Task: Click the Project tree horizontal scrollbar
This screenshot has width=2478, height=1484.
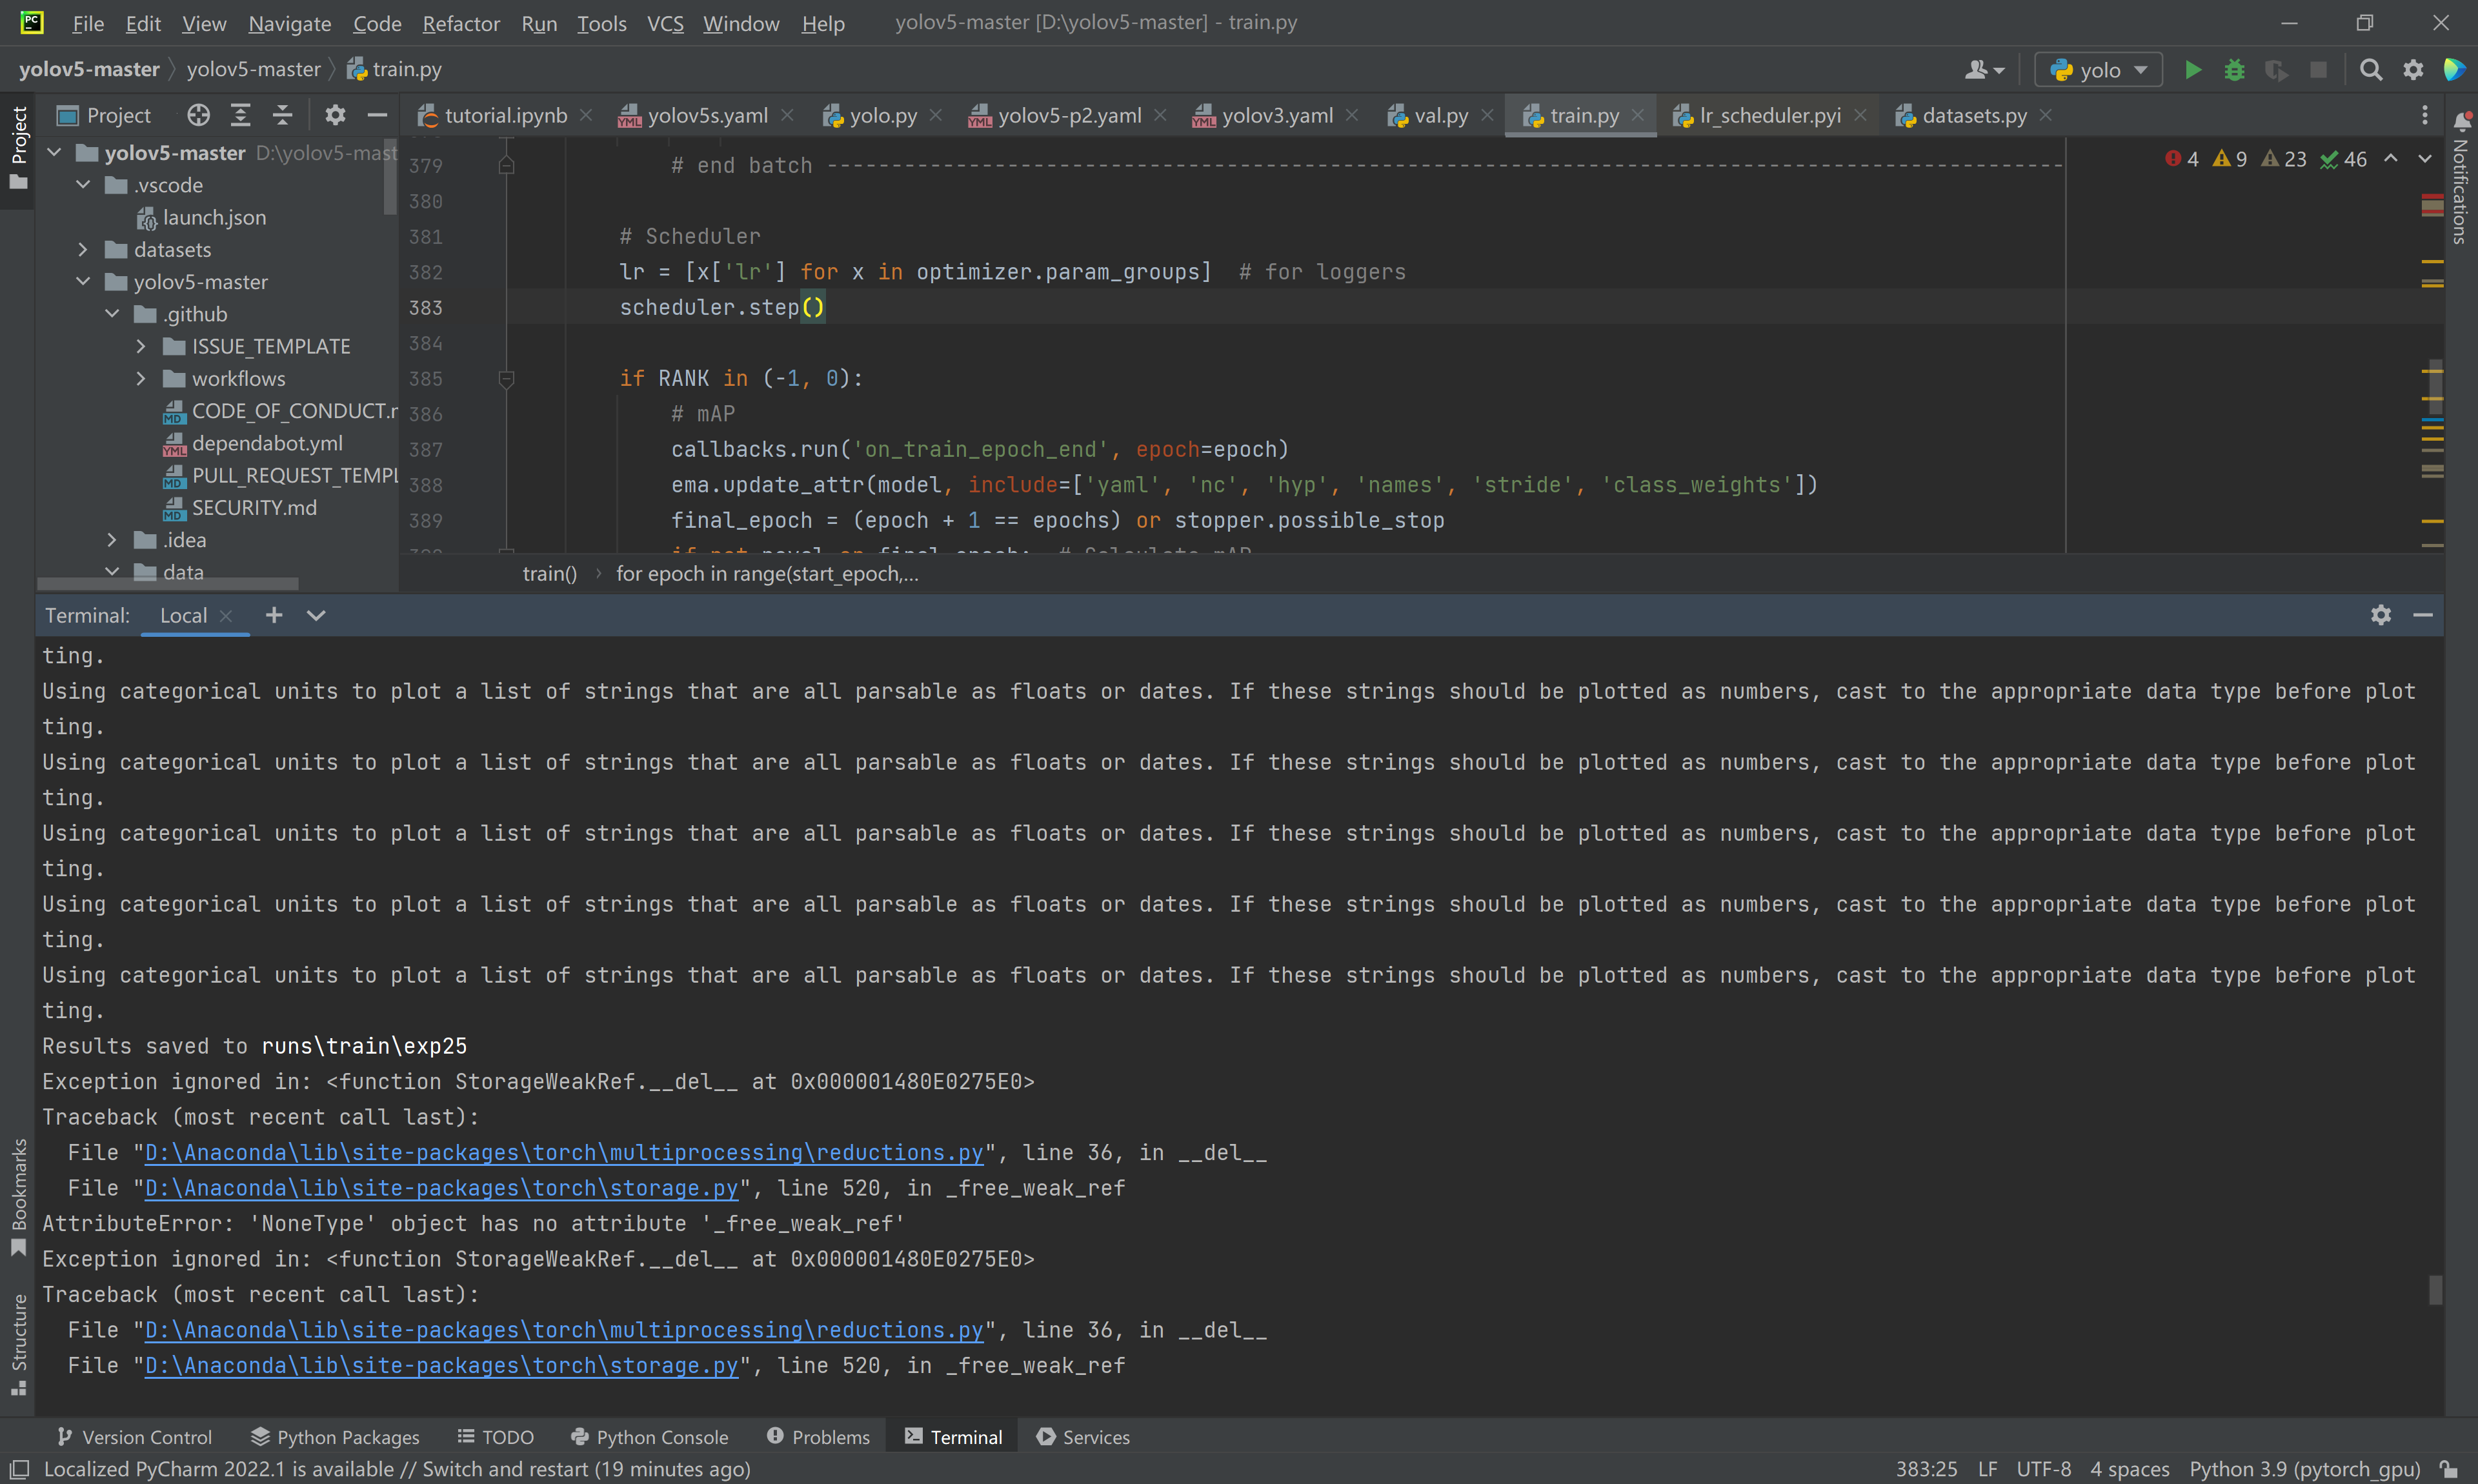Action: pos(168,583)
